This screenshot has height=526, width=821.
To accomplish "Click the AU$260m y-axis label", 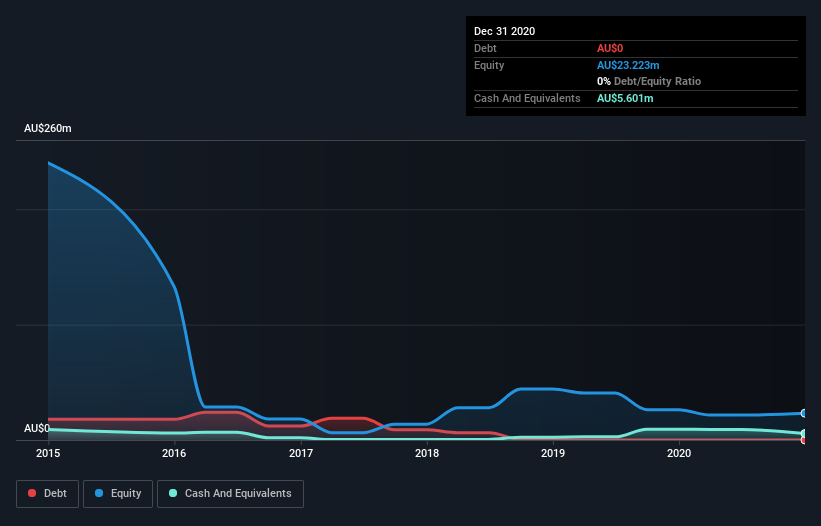I will click(x=48, y=128).
